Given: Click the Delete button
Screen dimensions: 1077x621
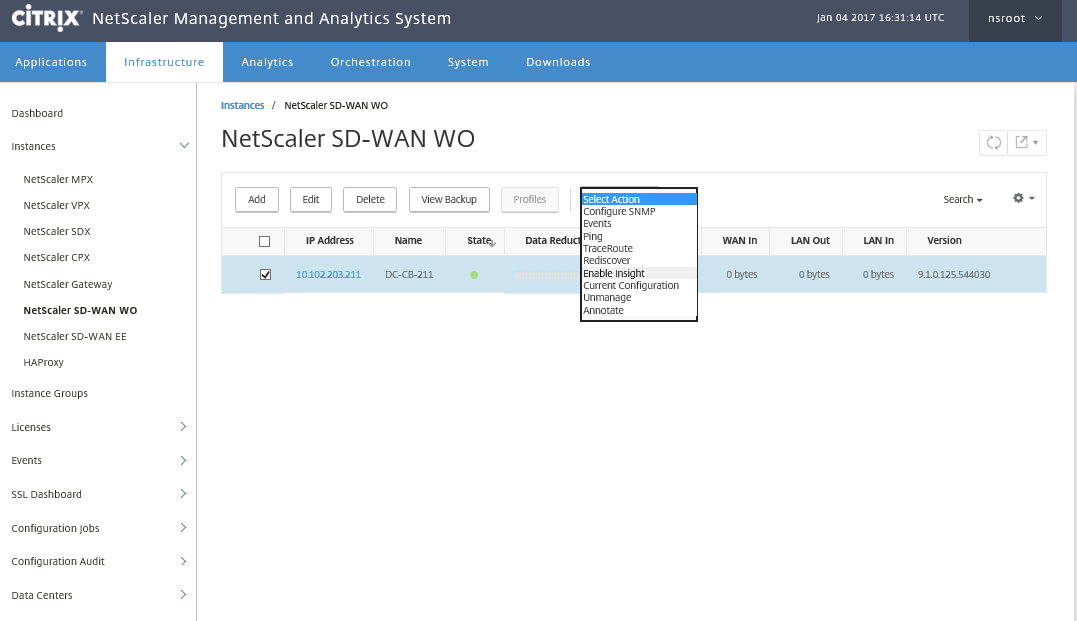Looking at the screenshot, I should tap(370, 199).
